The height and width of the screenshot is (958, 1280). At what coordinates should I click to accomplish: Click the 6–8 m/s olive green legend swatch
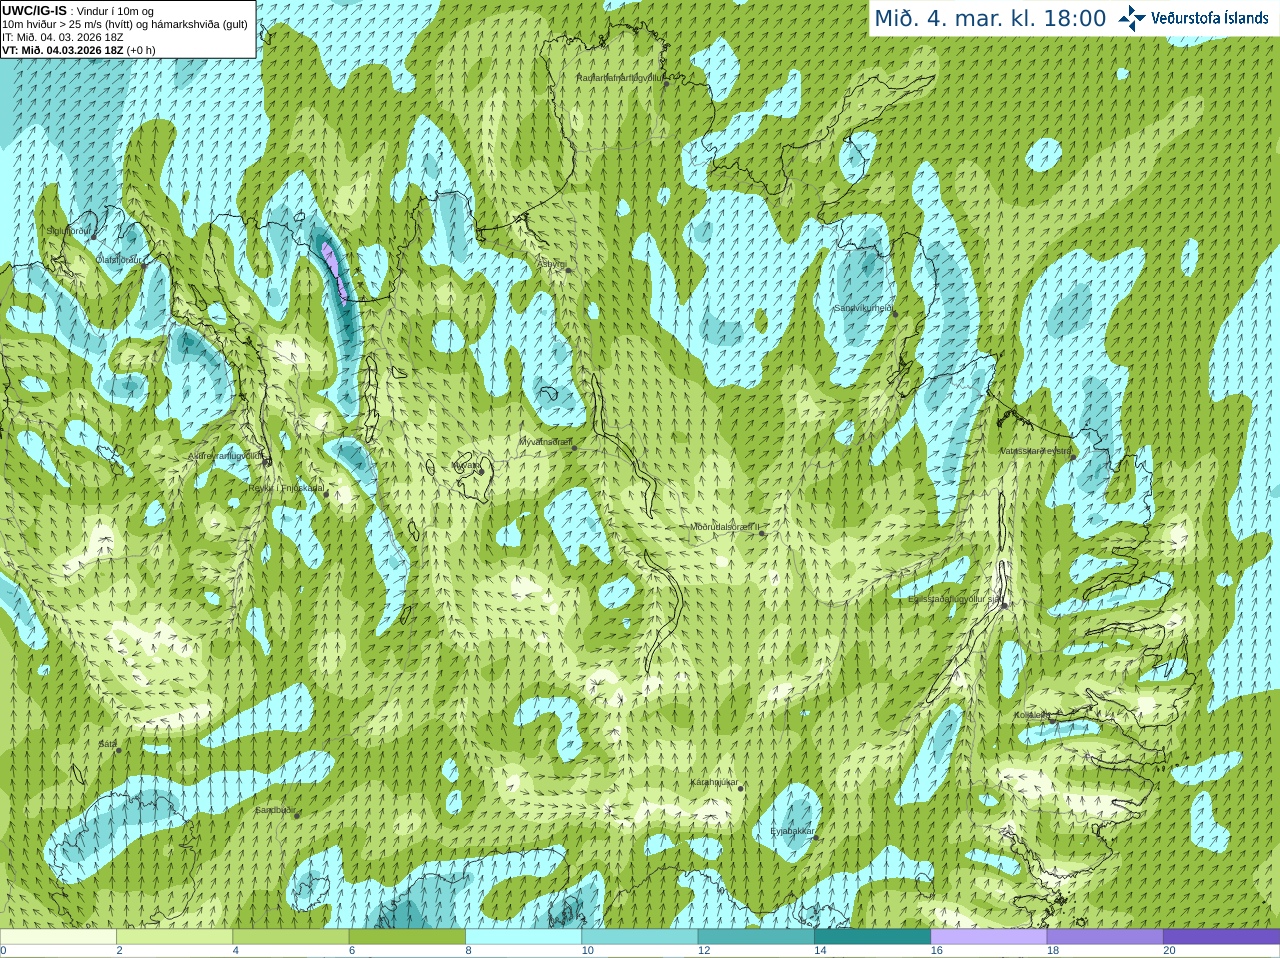[x=407, y=937]
